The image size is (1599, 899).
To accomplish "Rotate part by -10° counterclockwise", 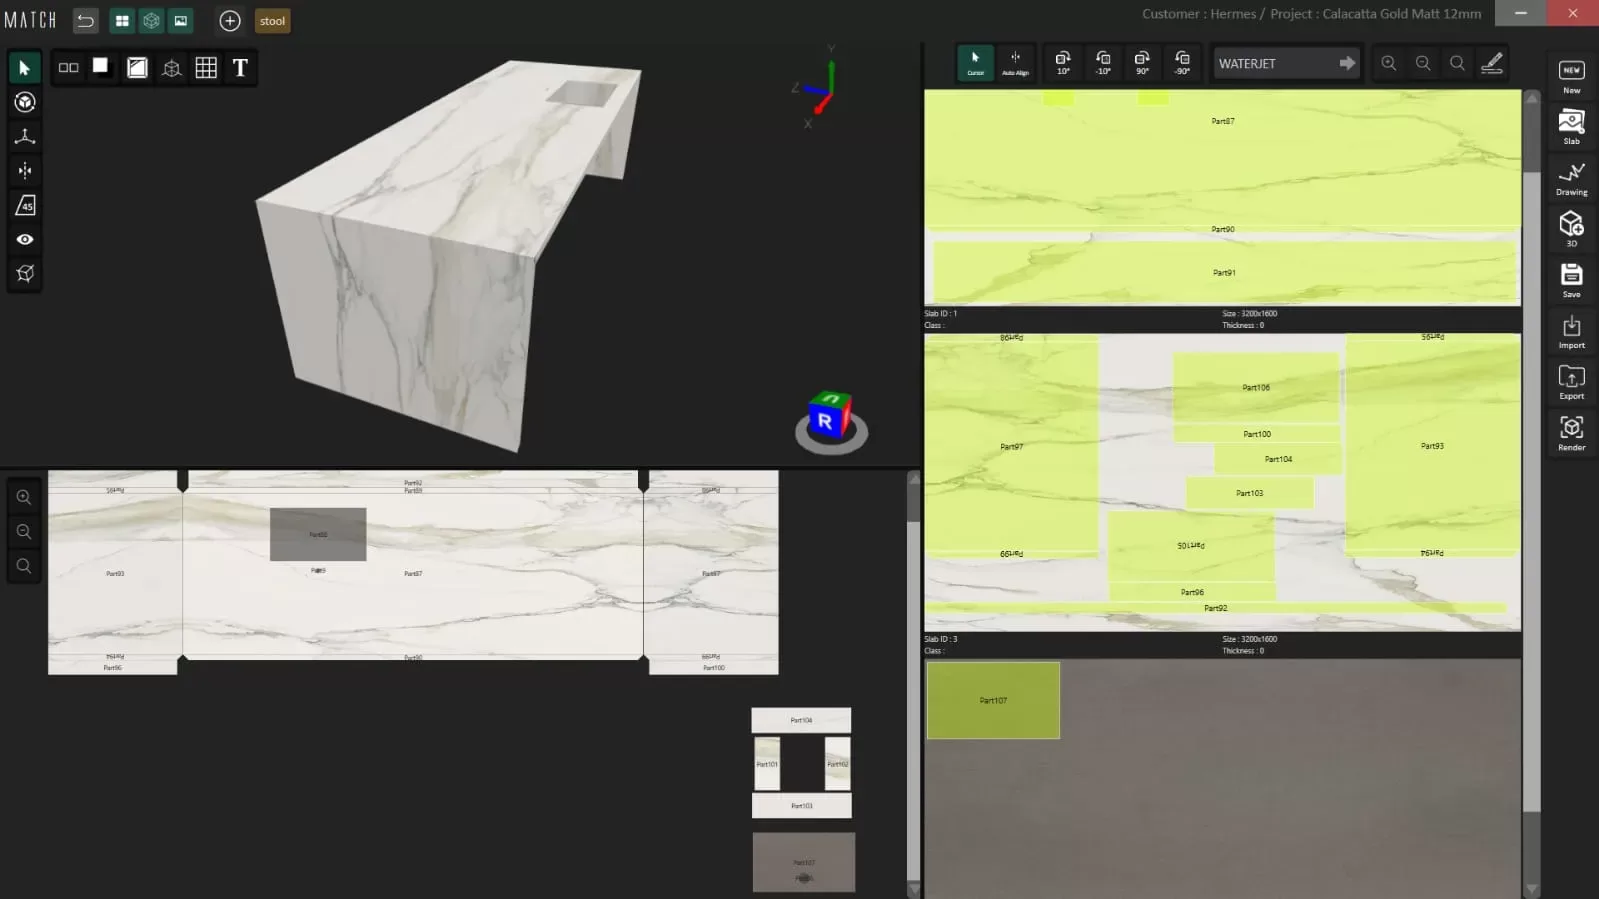I will 1103,63.
